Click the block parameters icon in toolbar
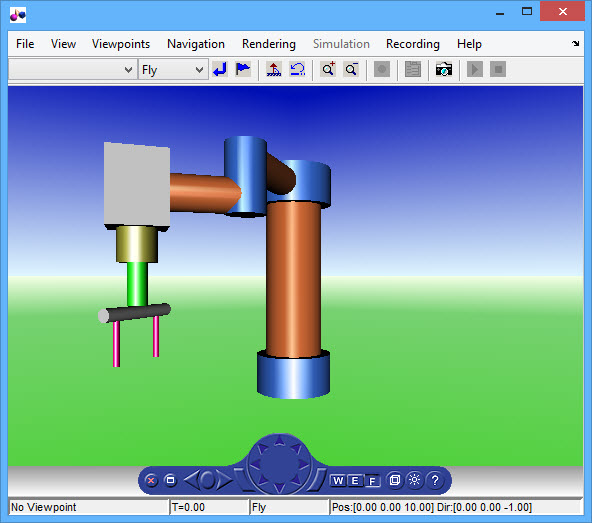 tap(413, 69)
